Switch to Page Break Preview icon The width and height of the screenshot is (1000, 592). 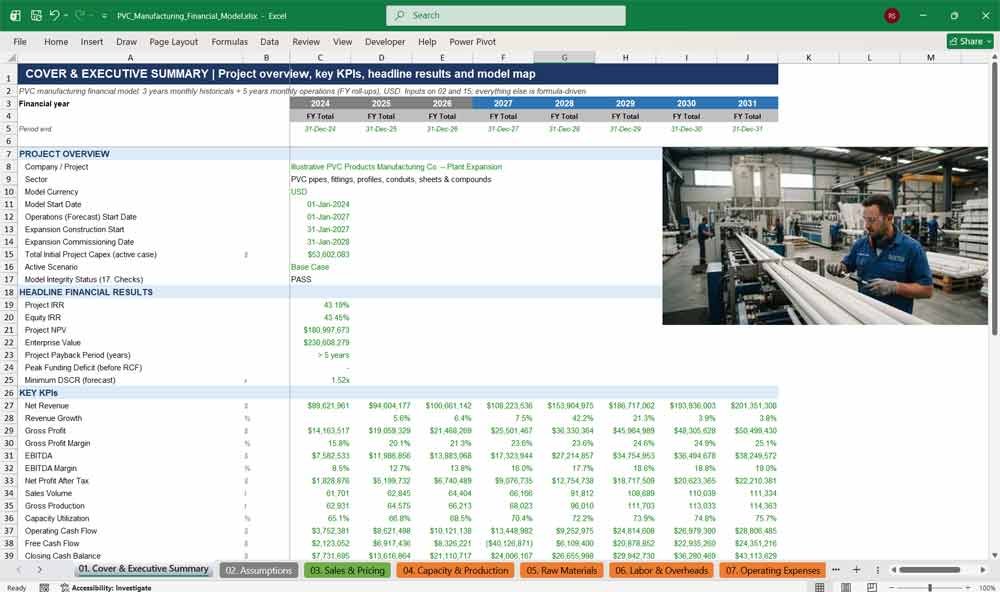point(872,587)
